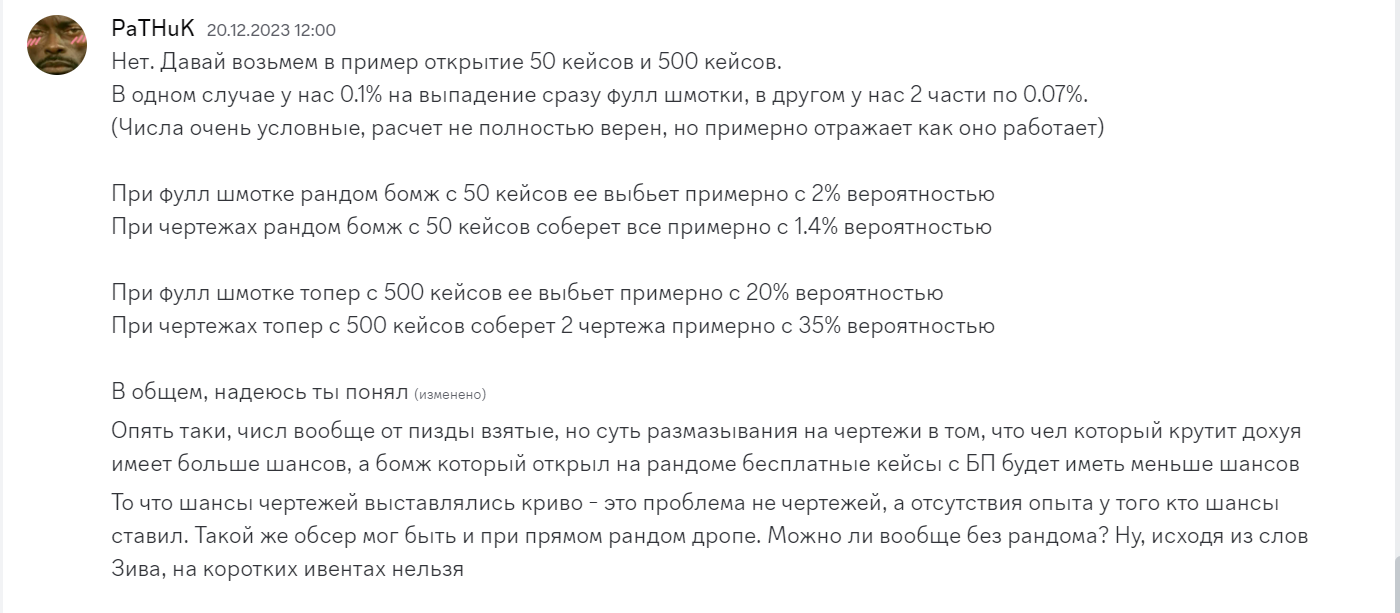Click the line starting "имеет больше шансов"

pos(705,464)
